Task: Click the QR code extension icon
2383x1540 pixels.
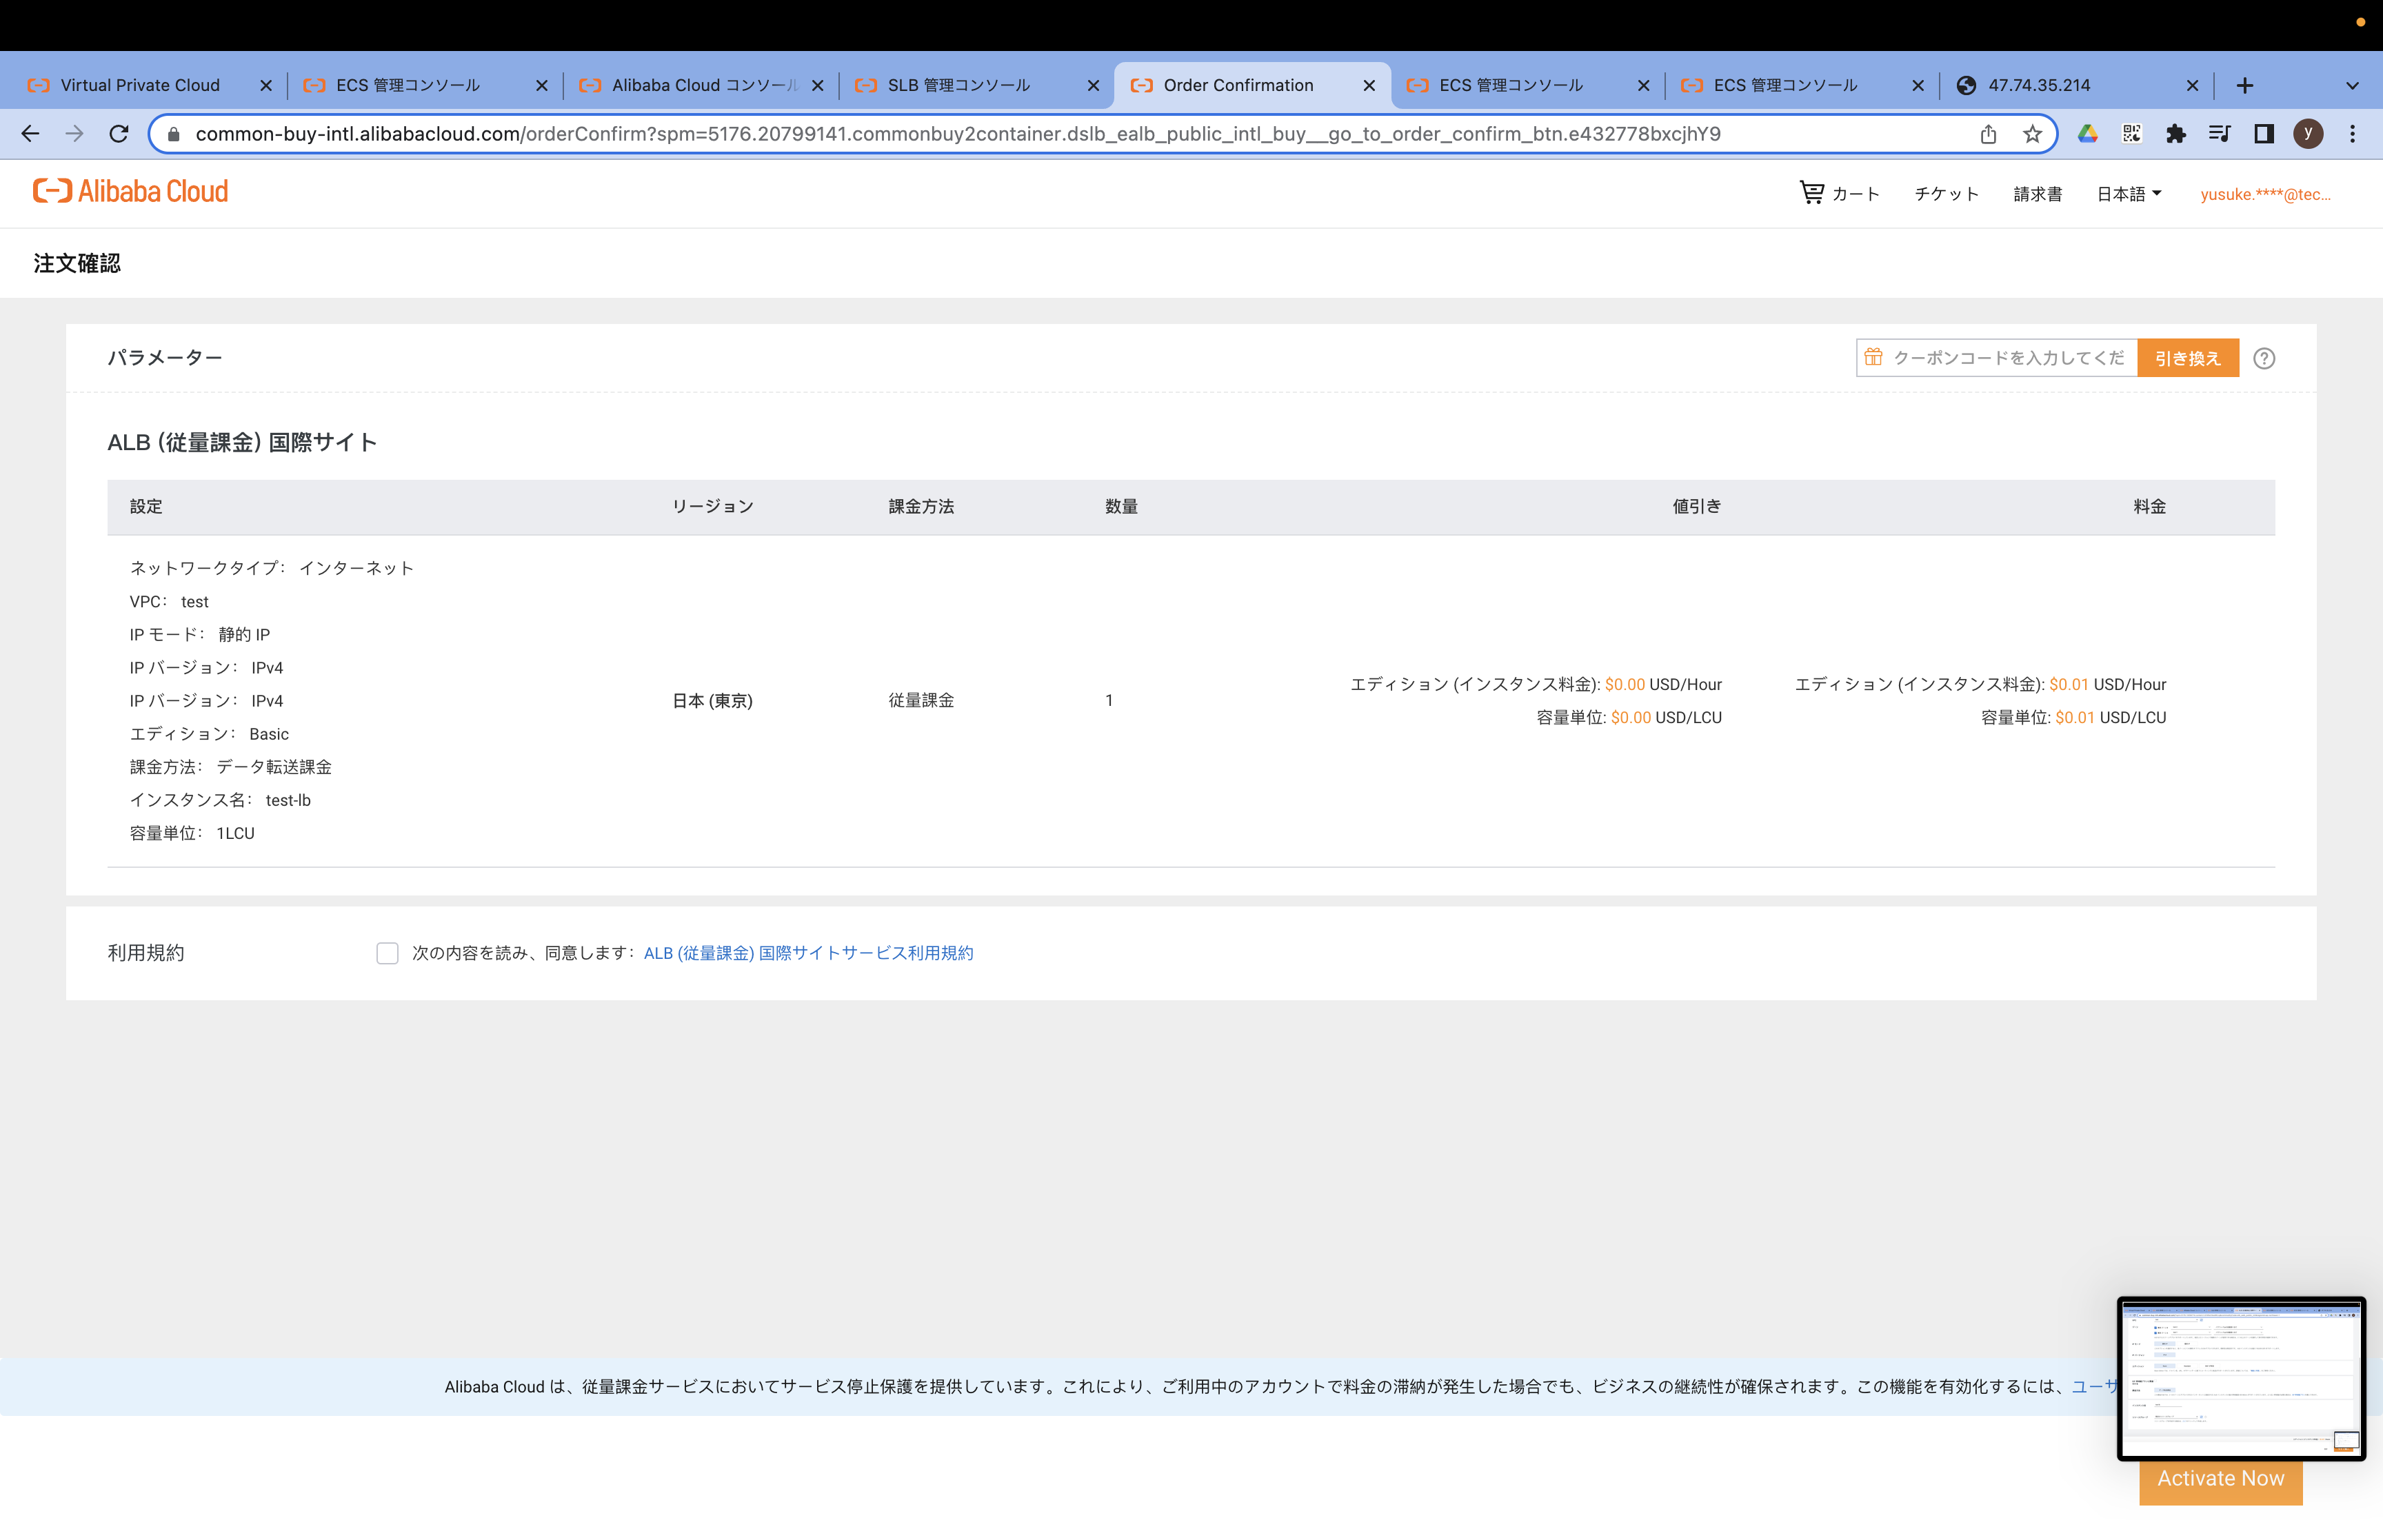Action: click(2132, 133)
